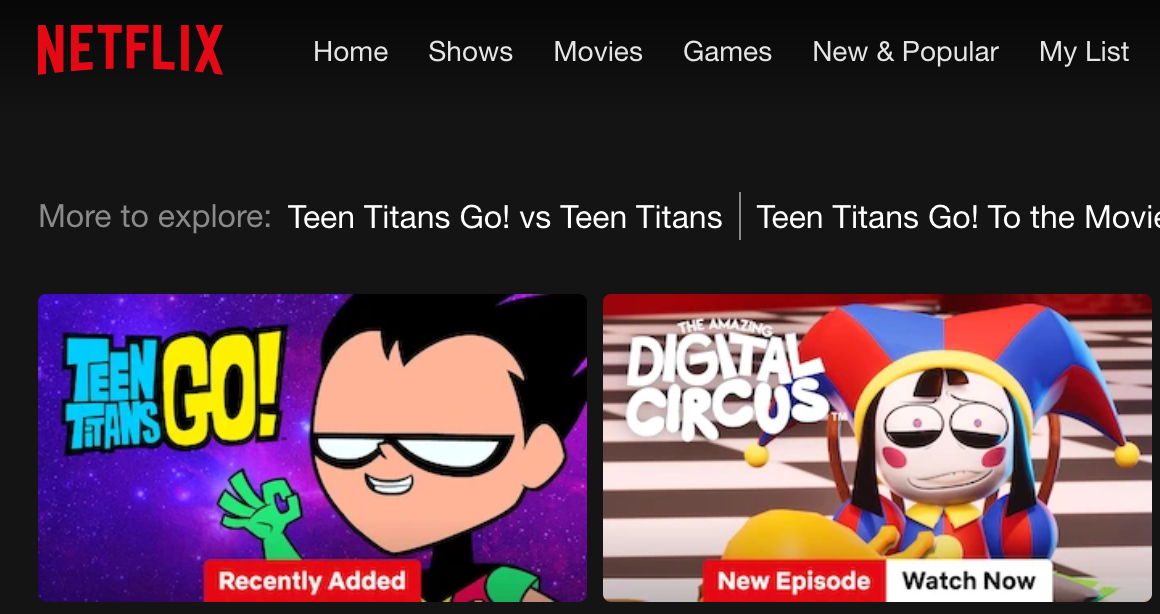Select the Teen Titans Go! show thumbnail

(x=312, y=448)
